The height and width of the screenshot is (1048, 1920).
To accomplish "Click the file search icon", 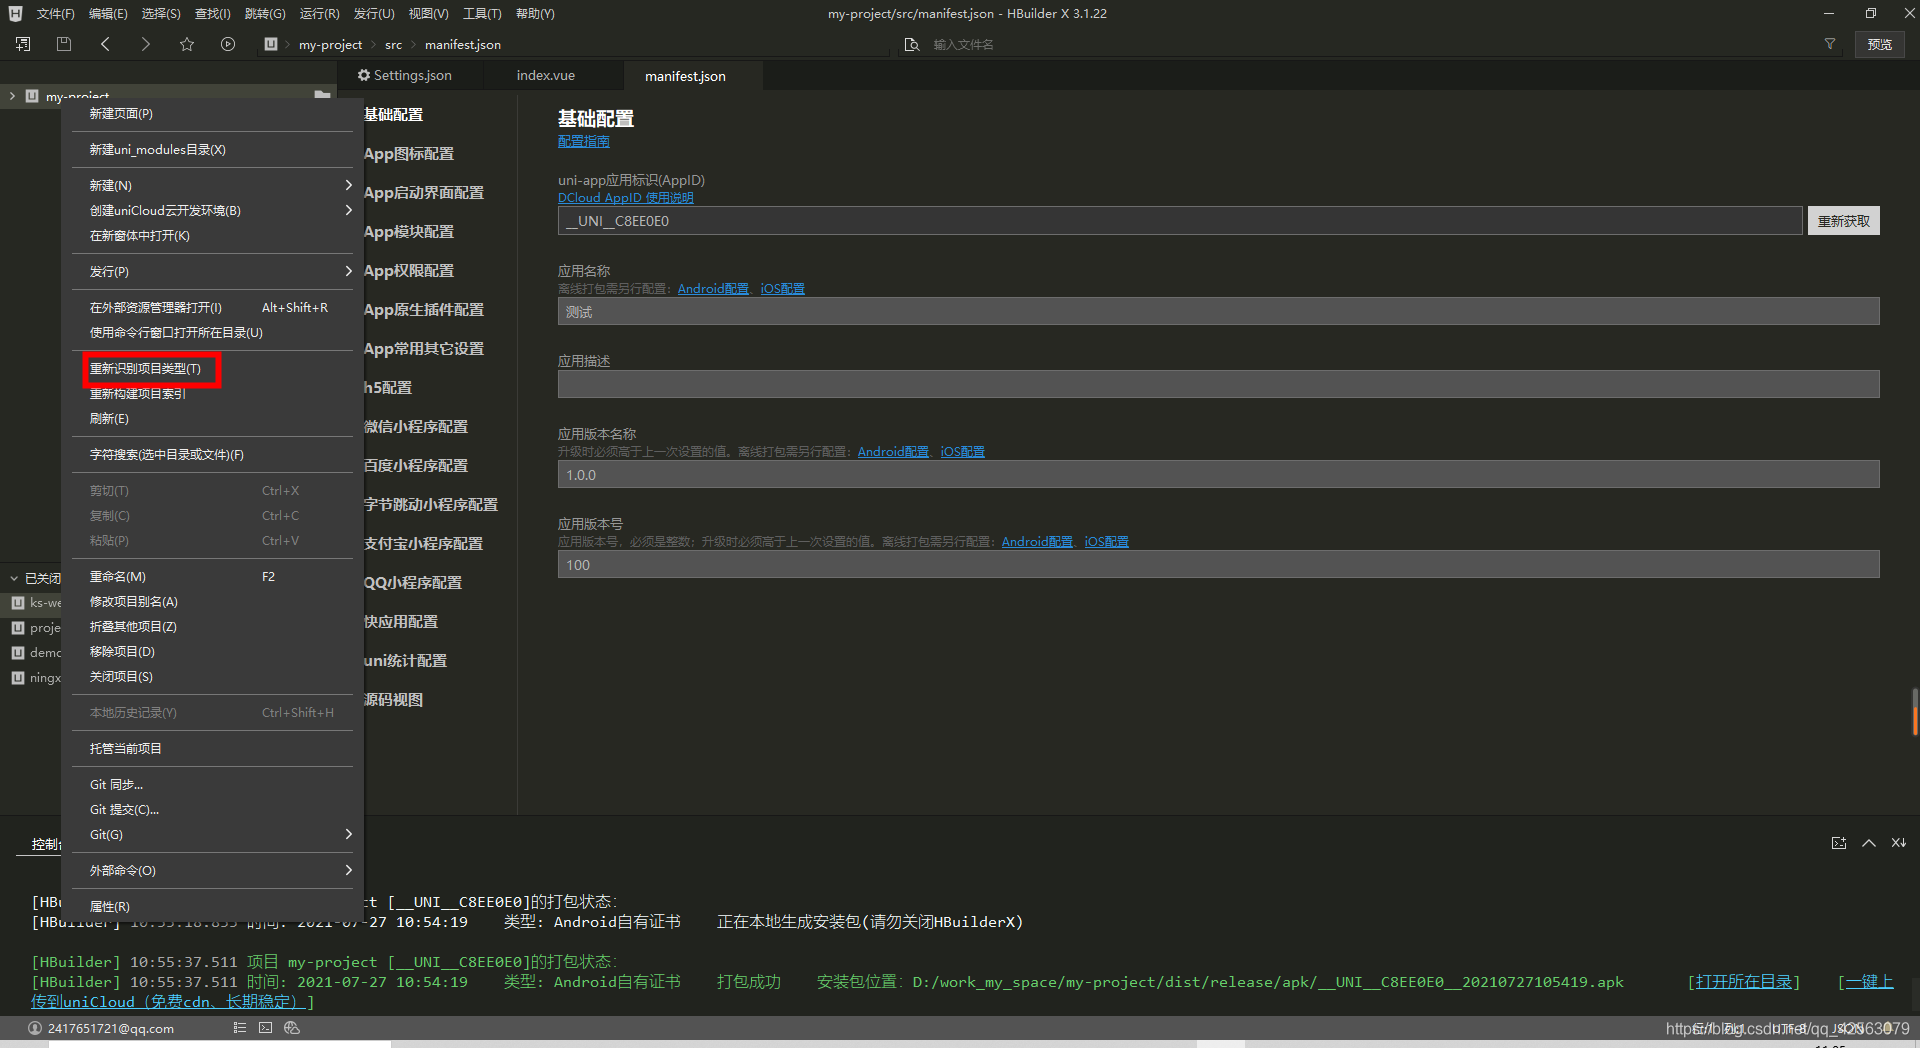I will (912, 44).
